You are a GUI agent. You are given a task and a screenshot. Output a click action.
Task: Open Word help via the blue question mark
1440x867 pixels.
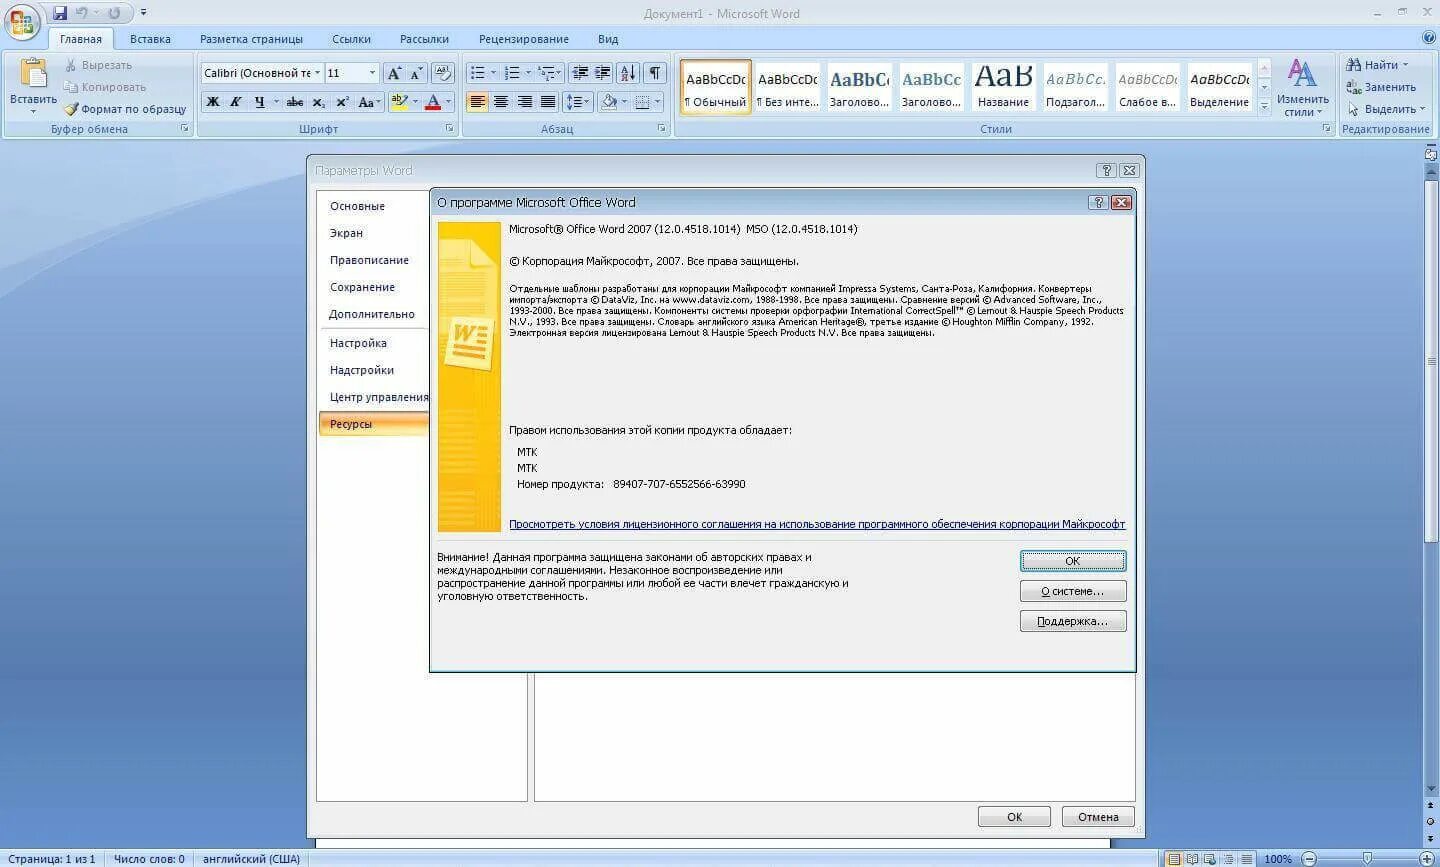pos(1429,38)
